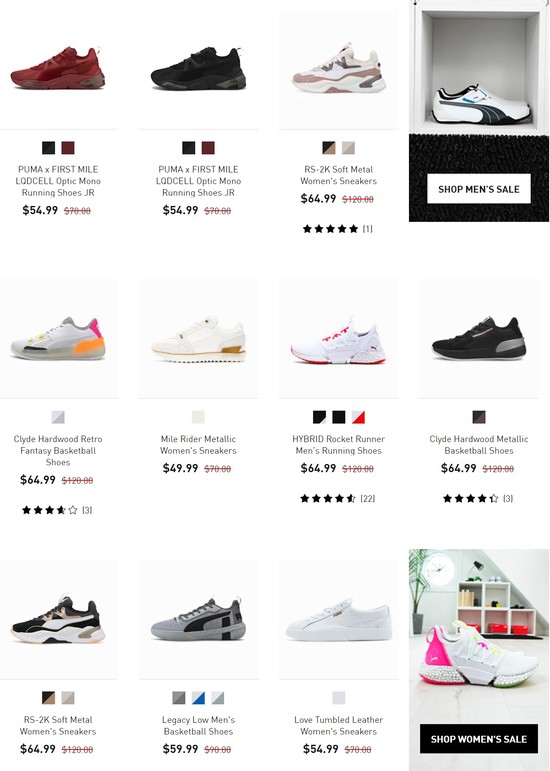Select the red-white swatch for HYBRID Rocket Runner
This screenshot has height=771, width=550.
[x=358, y=417]
